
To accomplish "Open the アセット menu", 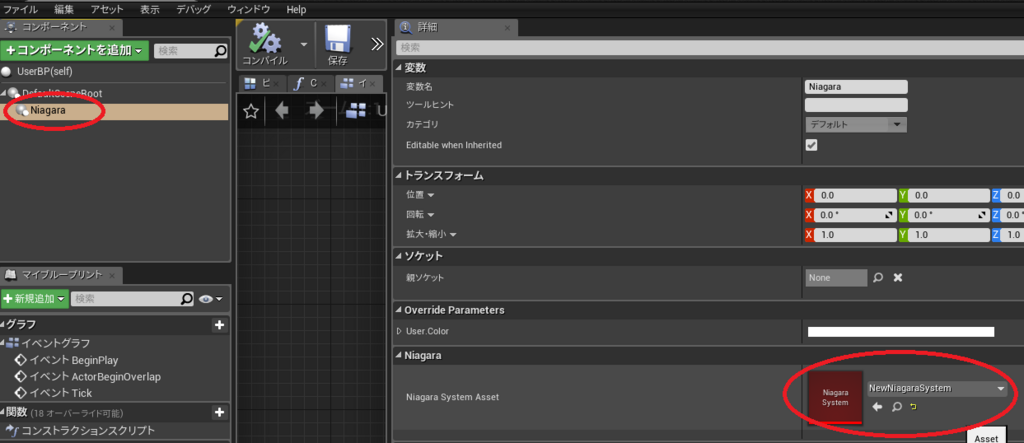I will [107, 10].
